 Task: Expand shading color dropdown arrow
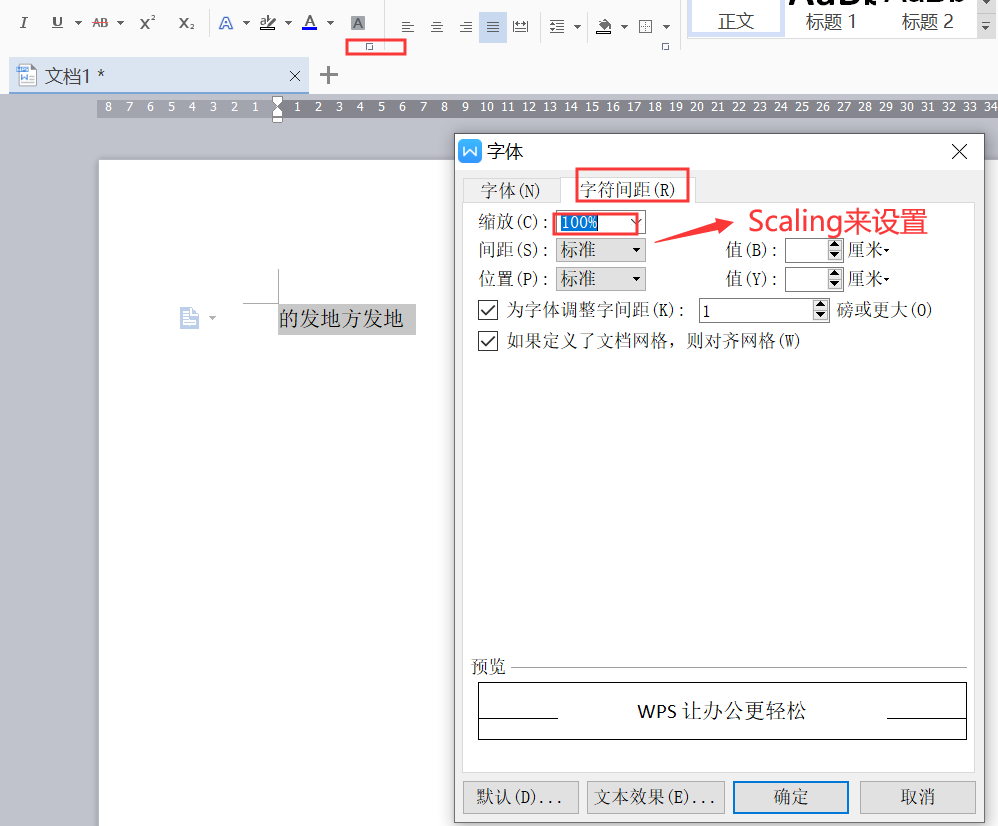pos(624,27)
